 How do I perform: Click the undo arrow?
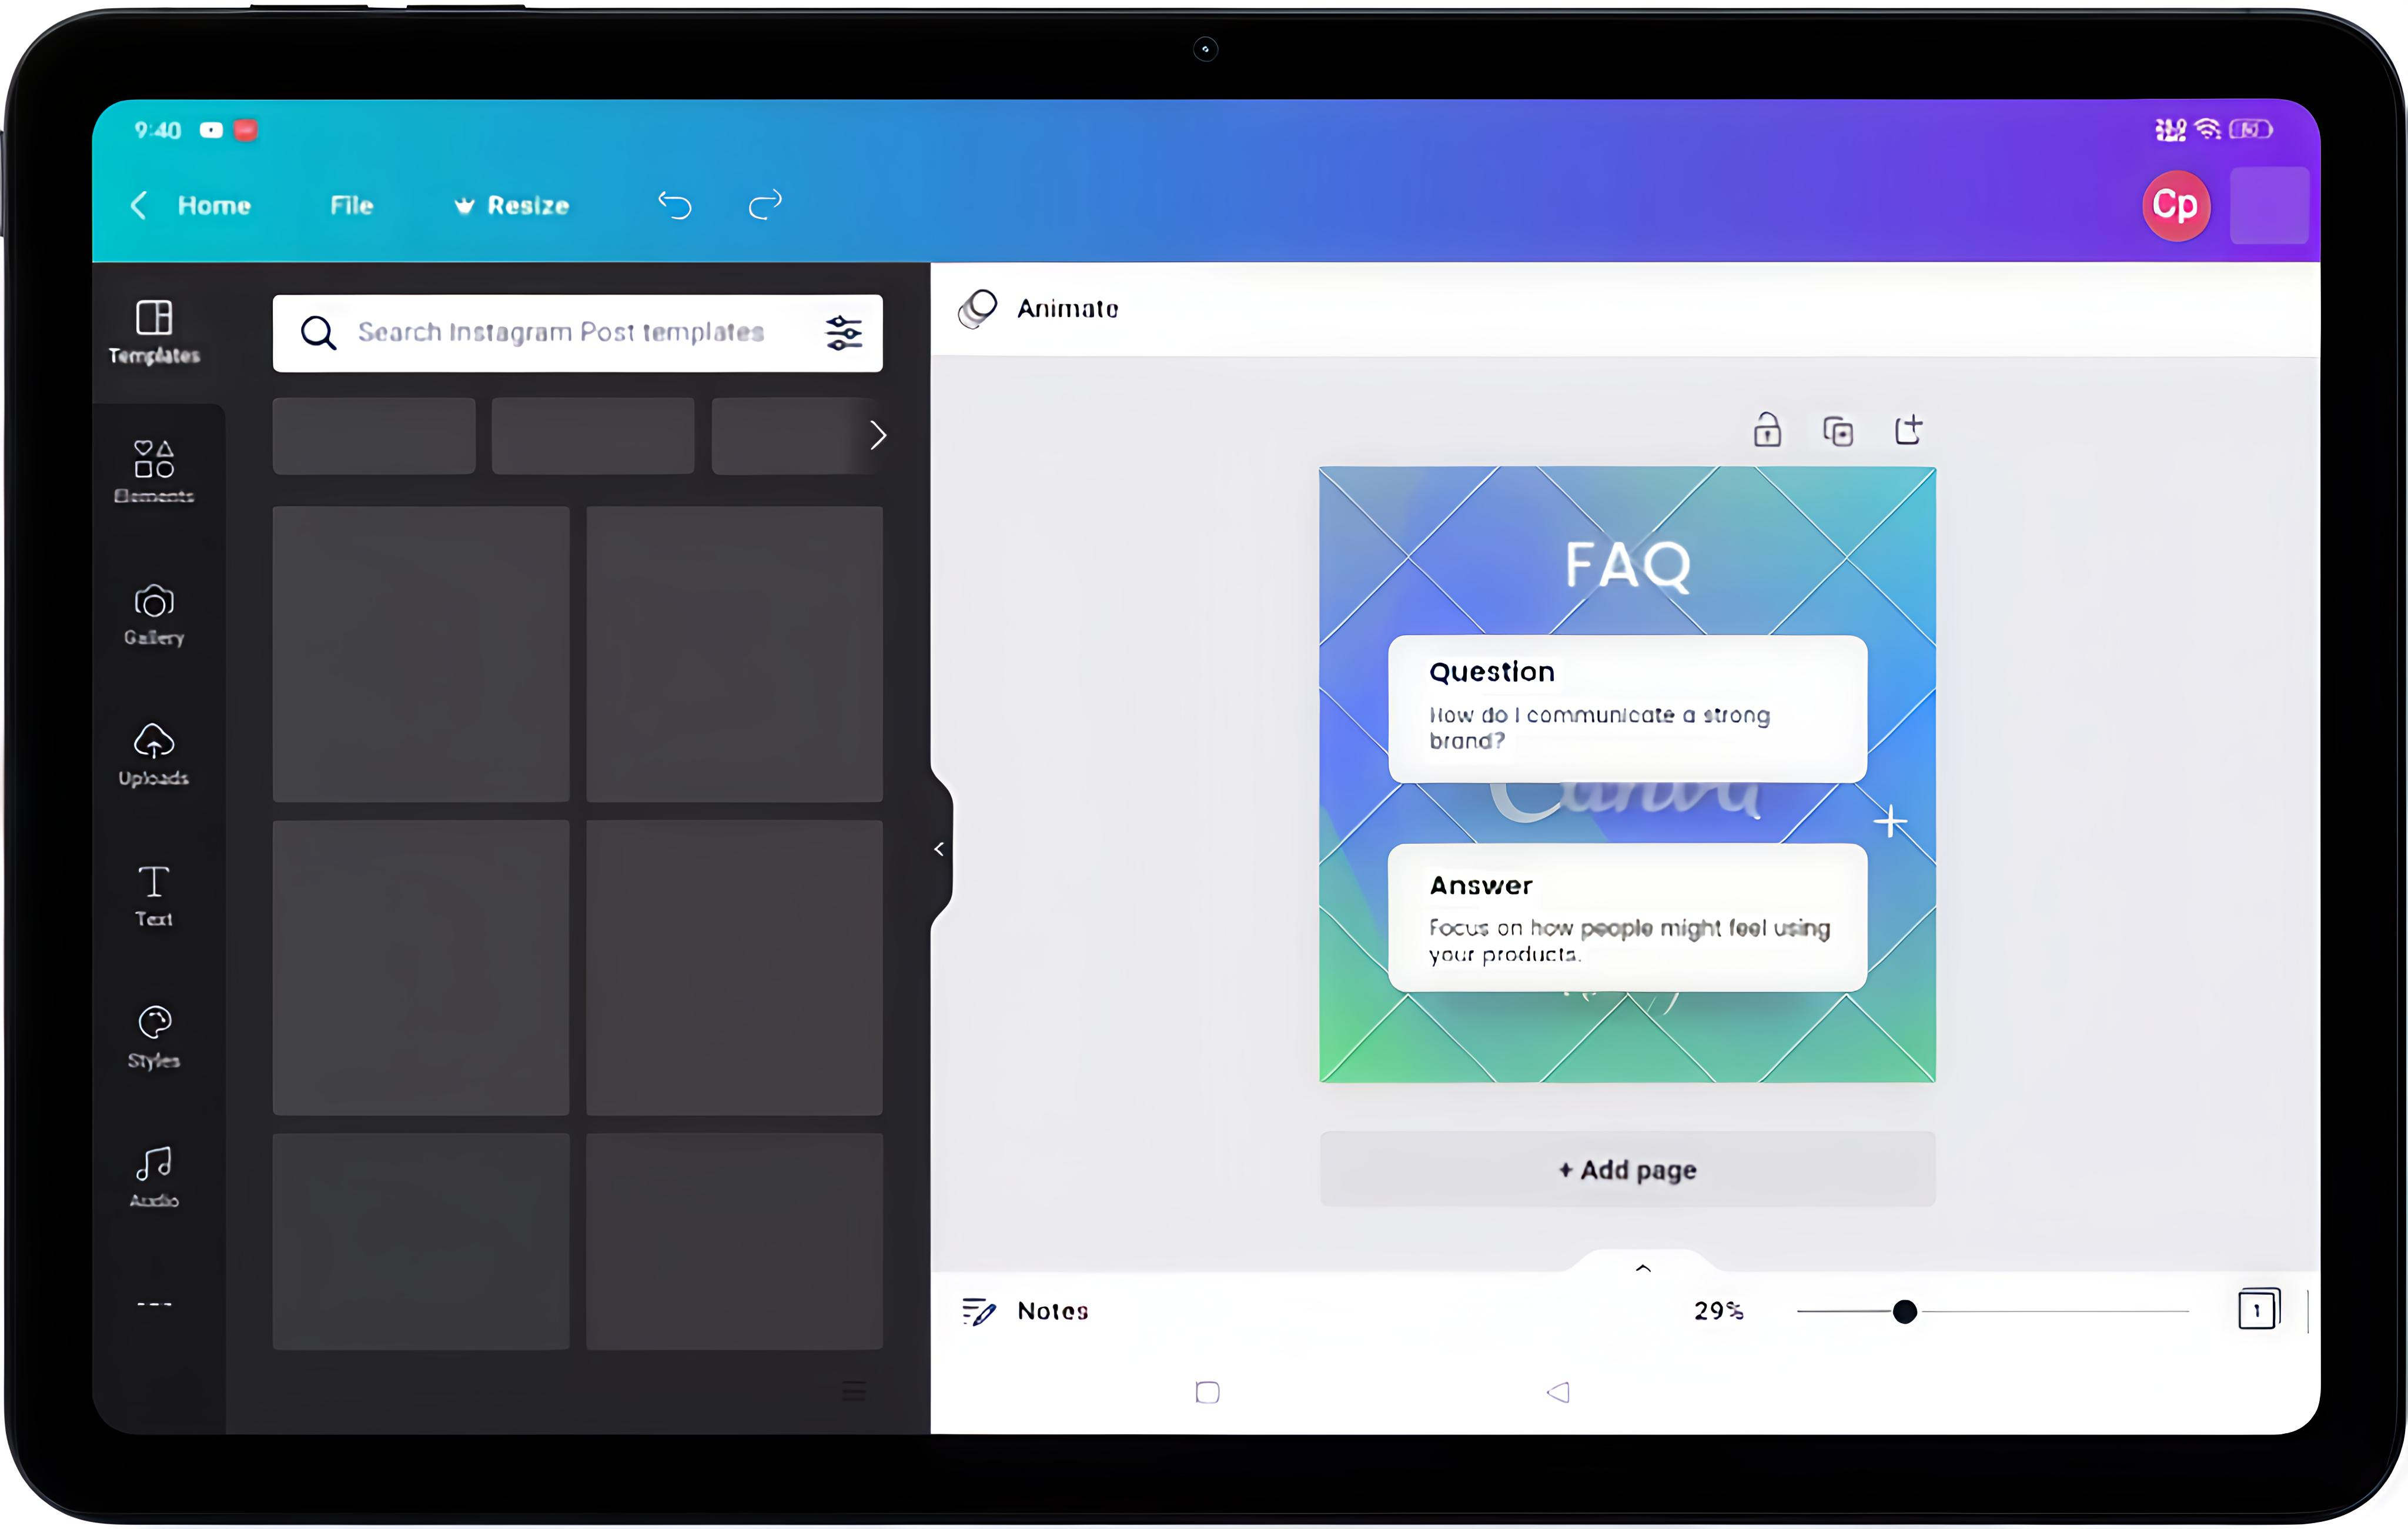point(675,205)
